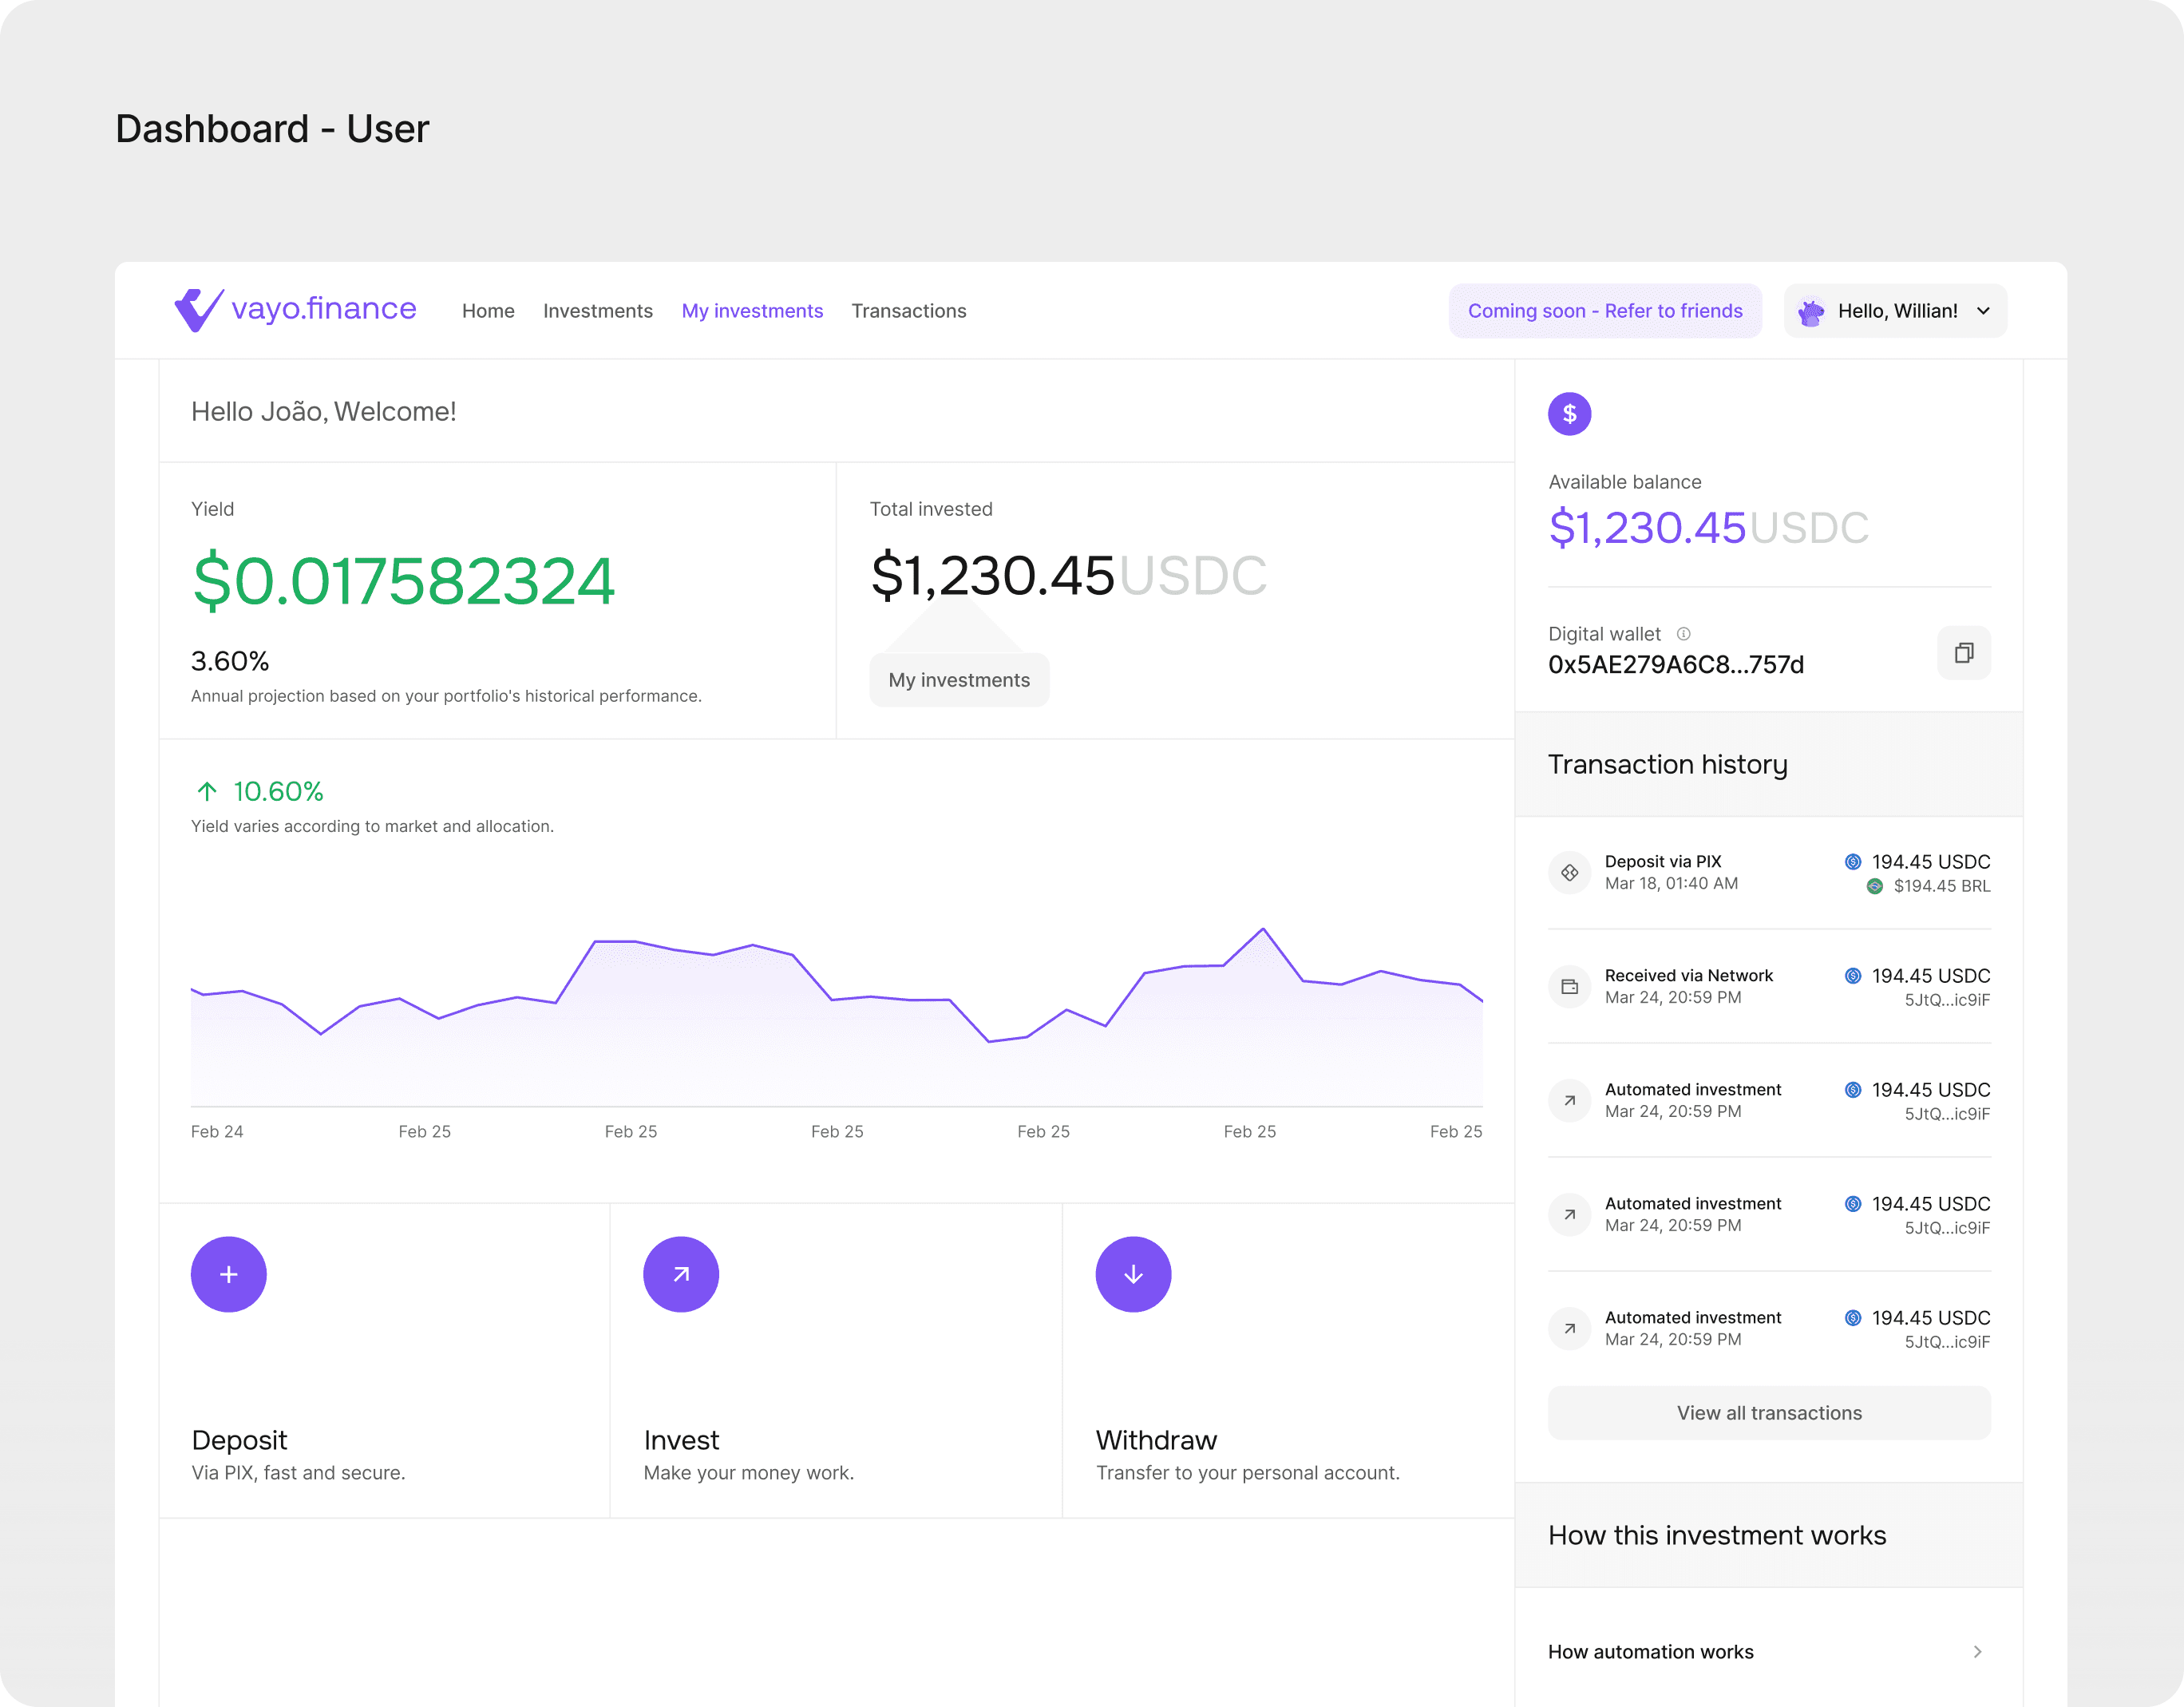
Task: Open the Deposit card title
Action: [239, 1440]
